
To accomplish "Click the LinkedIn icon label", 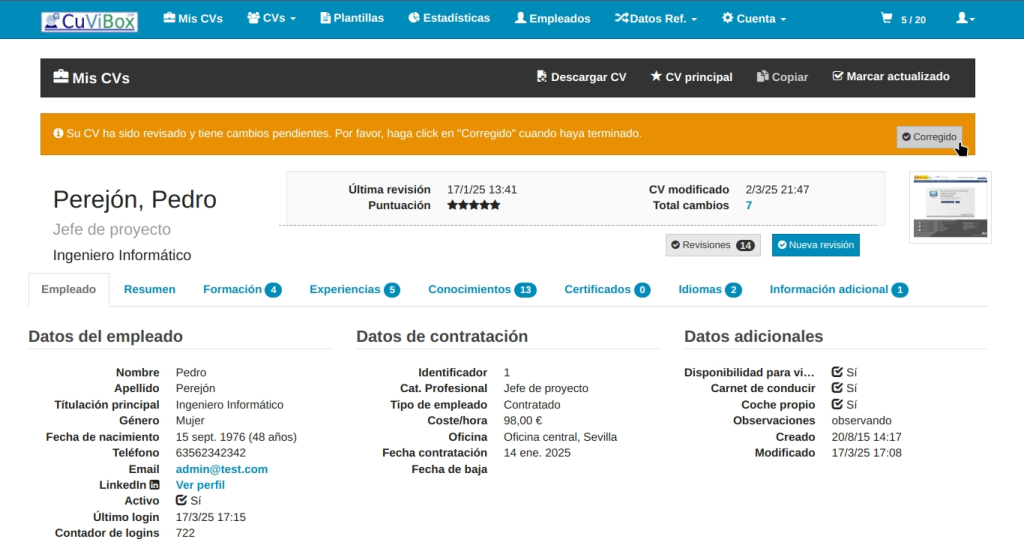I will coord(154,485).
